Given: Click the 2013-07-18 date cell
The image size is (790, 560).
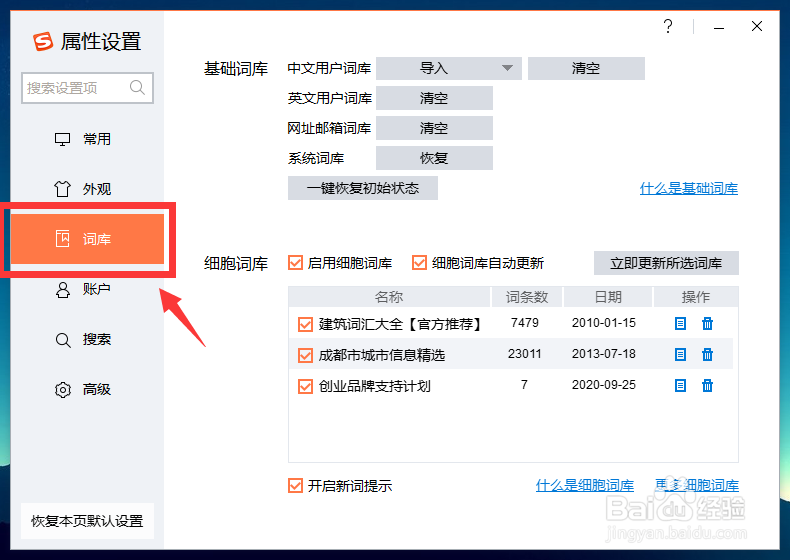Looking at the screenshot, I should [x=604, y=354].
